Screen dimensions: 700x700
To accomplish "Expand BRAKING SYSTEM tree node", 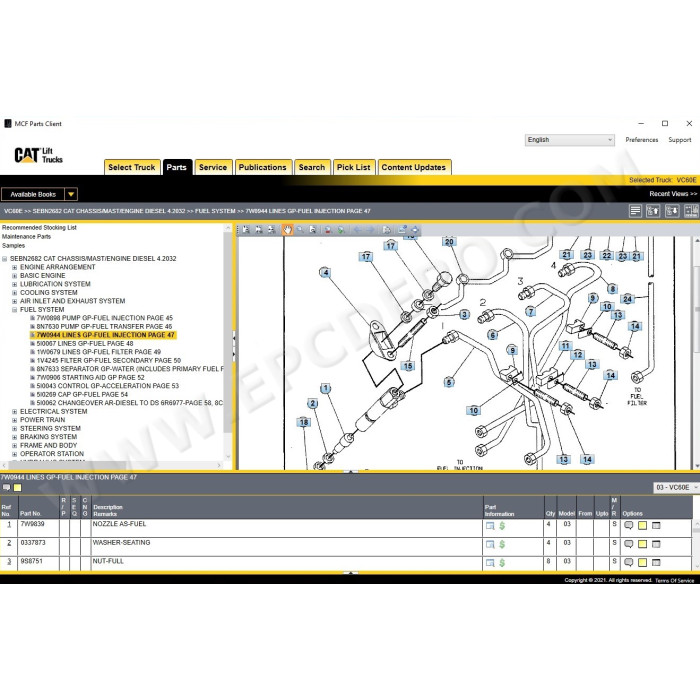I will pyautogui.click(x=14, y=437).
